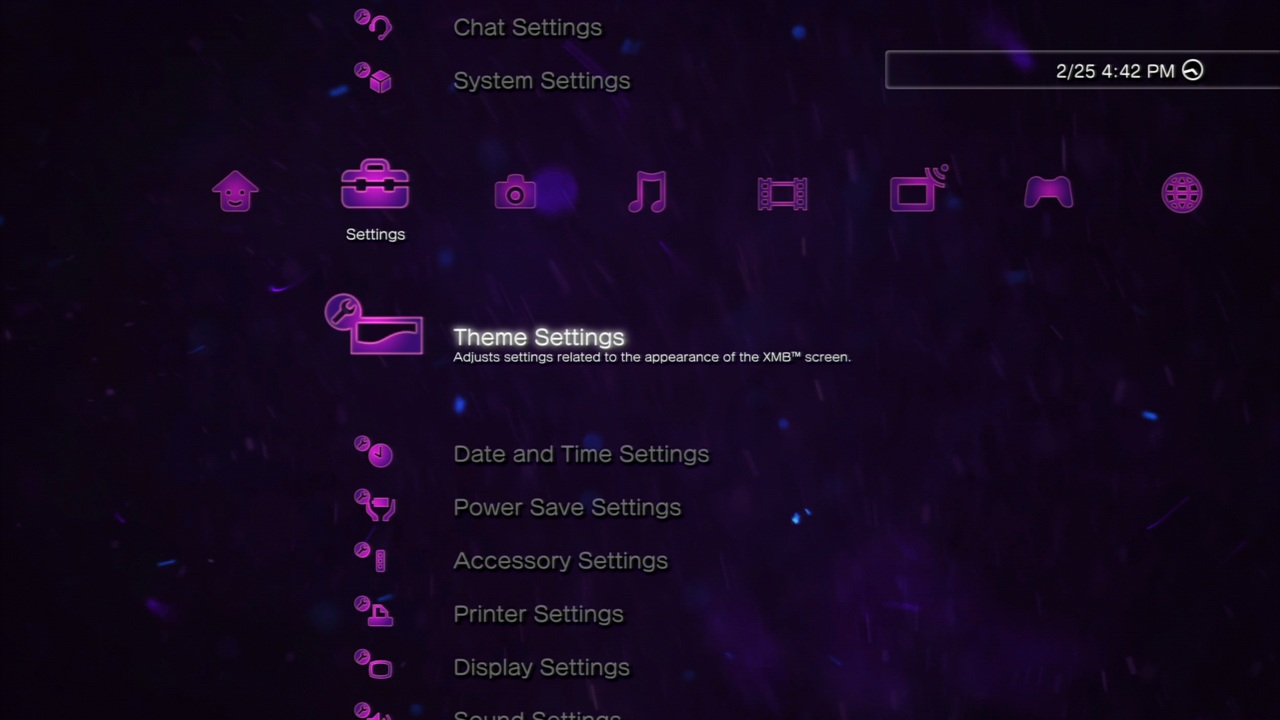Open Date and Time Settings
This screenshot has width=1280, height=720.
click(x=581, y=454)
